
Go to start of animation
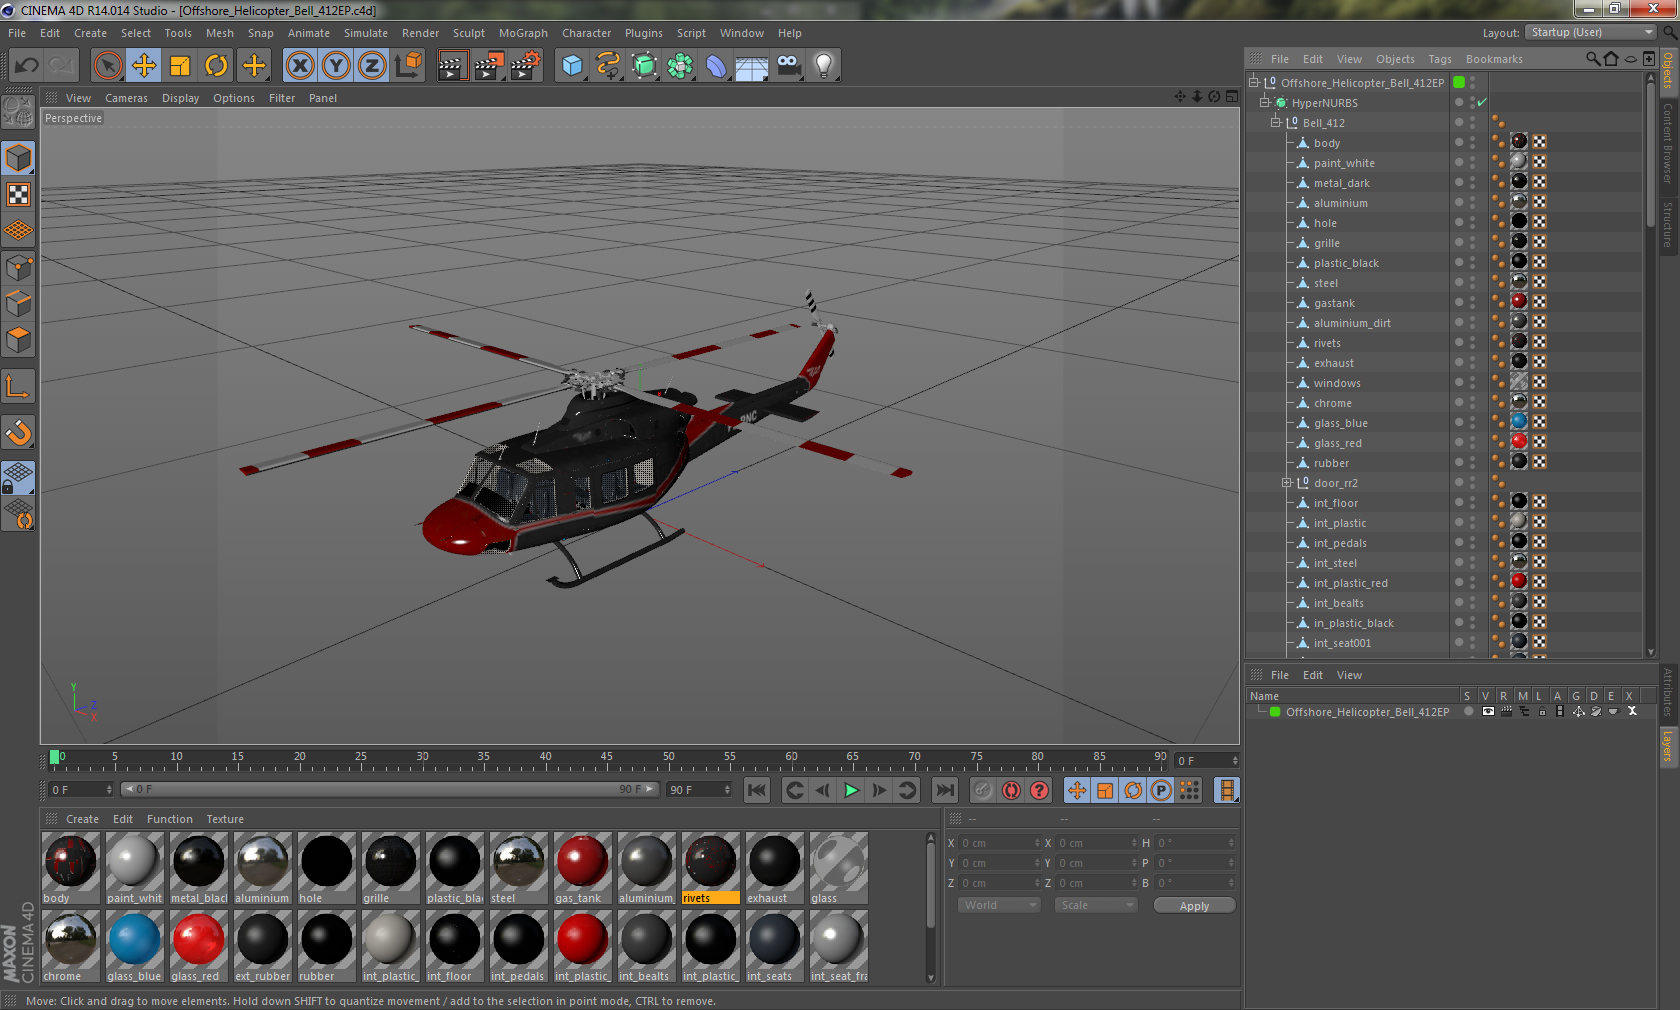click(x=757, y=790)
